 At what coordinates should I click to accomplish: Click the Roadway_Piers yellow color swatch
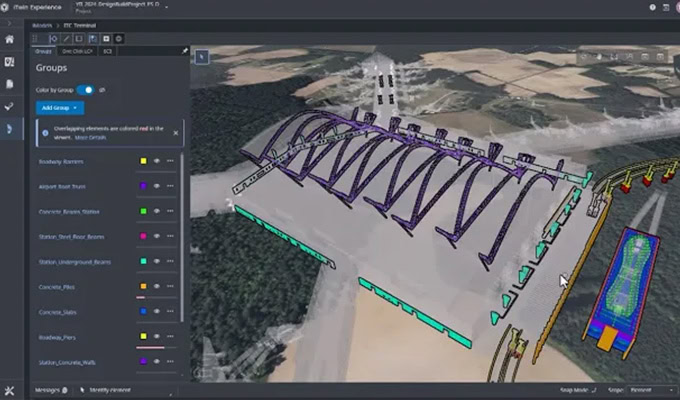(x=143, y=337)
